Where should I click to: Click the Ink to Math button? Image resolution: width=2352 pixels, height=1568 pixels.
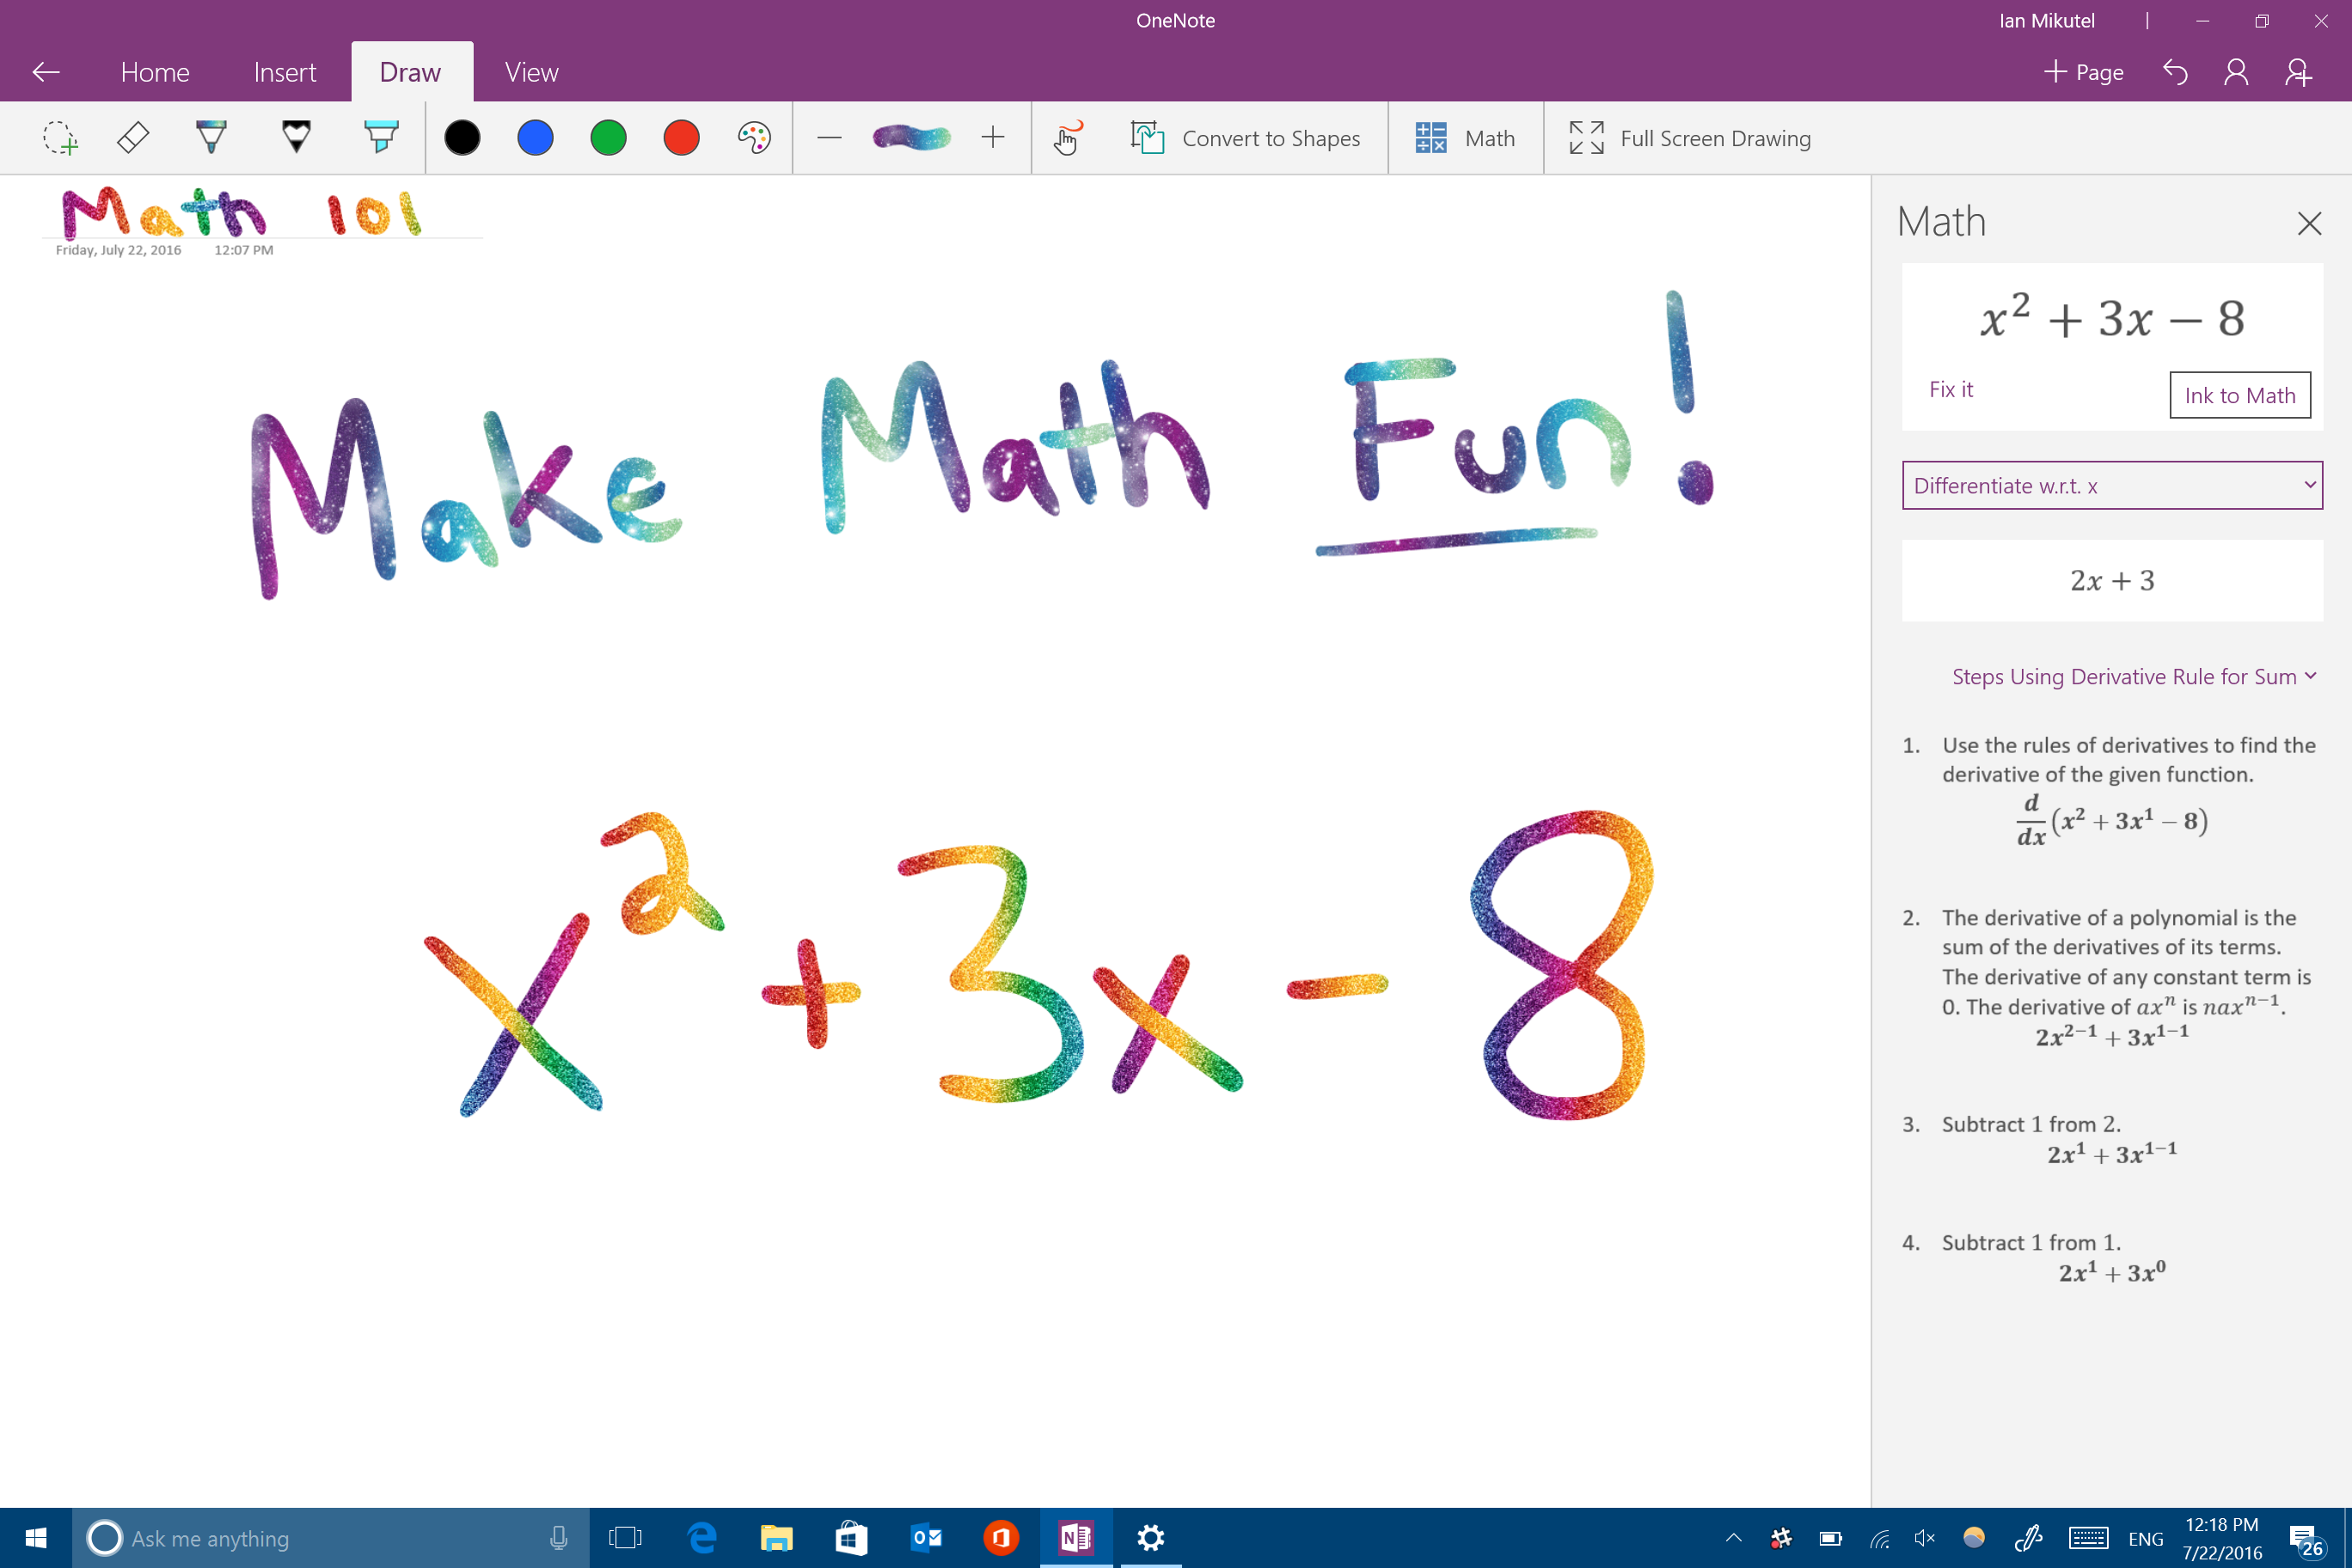[2240, 395]
